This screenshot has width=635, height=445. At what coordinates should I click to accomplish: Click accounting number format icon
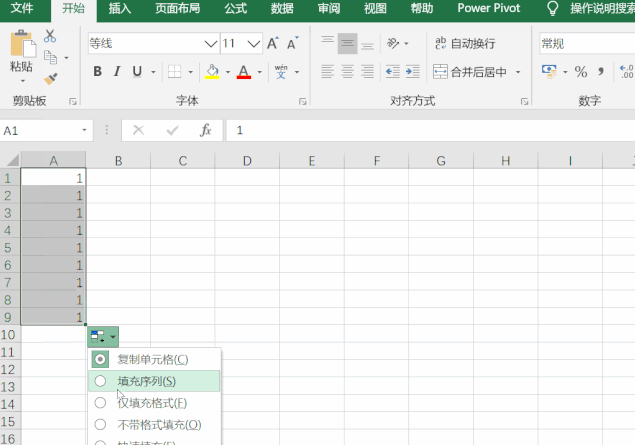pos(549,72)
